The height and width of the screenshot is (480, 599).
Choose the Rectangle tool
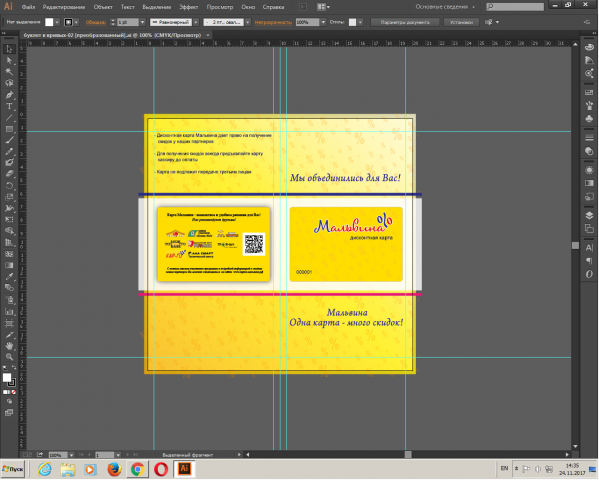coord(9,129)
